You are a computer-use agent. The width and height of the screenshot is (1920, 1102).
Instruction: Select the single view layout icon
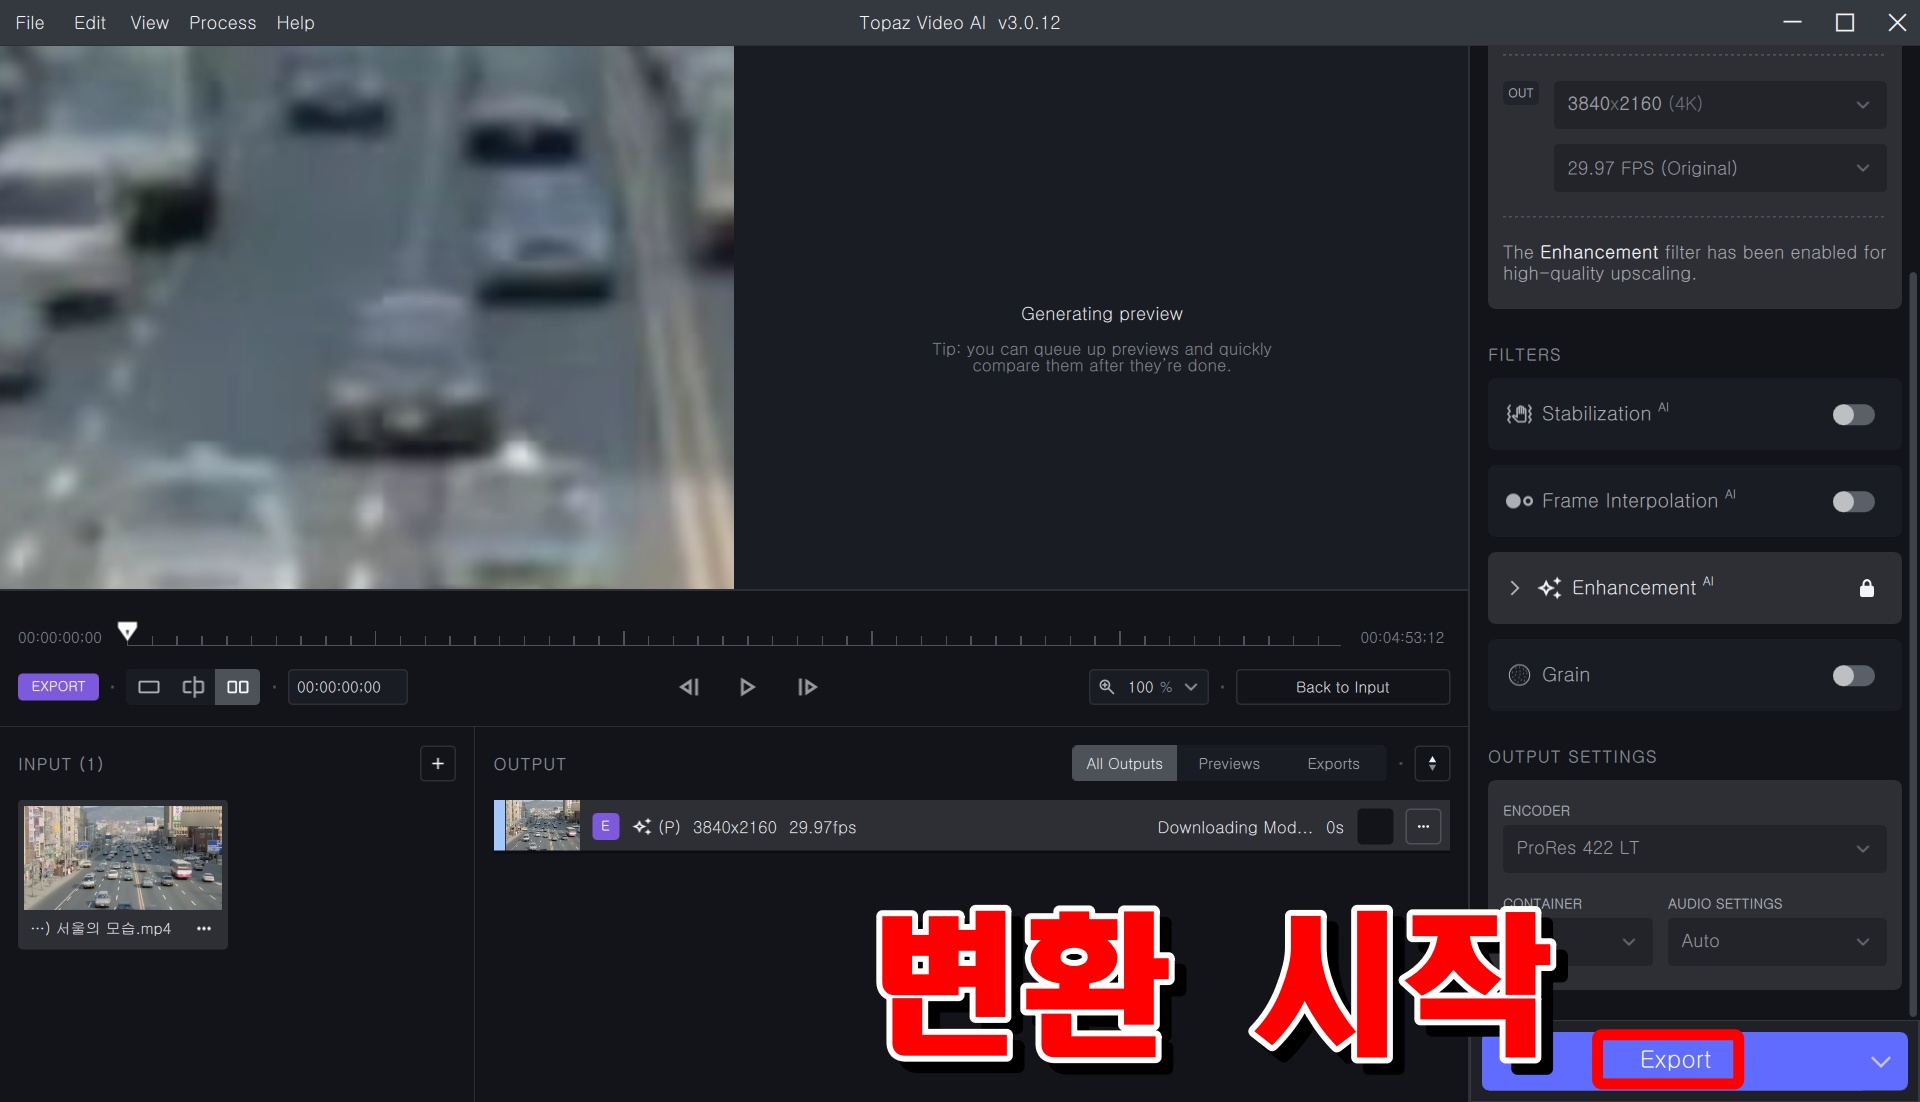coord(149,687)
